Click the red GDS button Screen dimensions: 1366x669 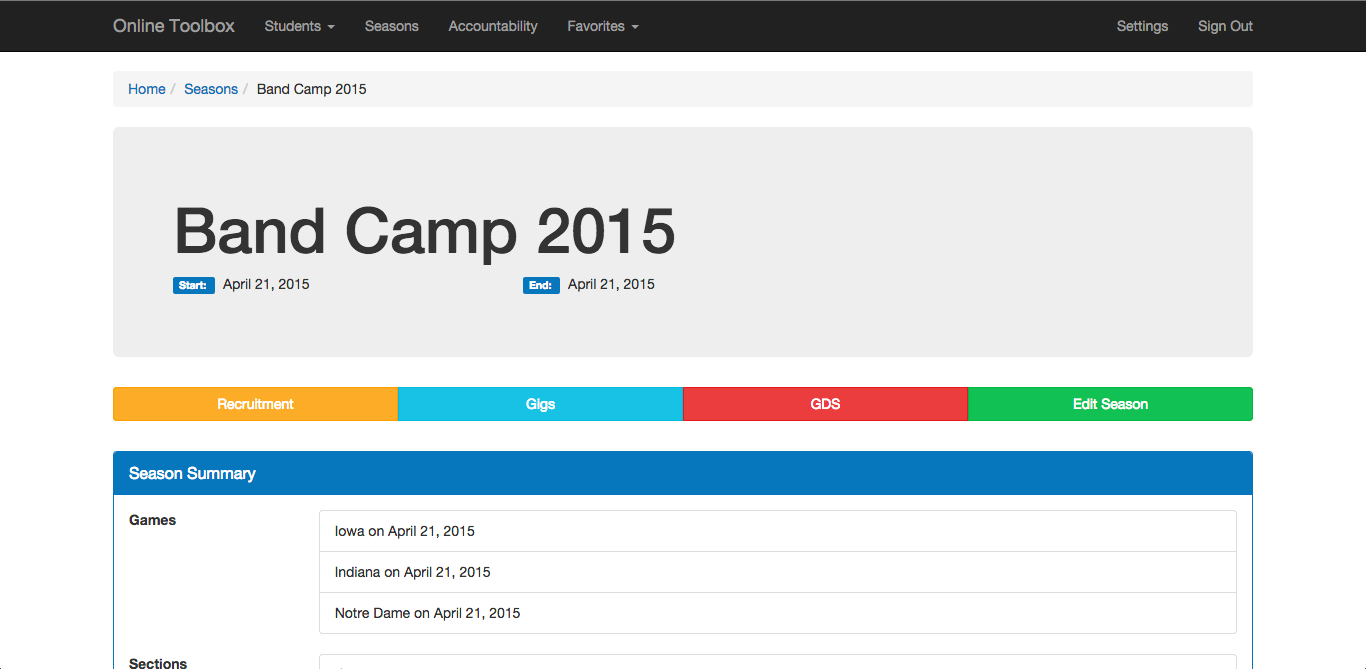click(x=825, y=404)
